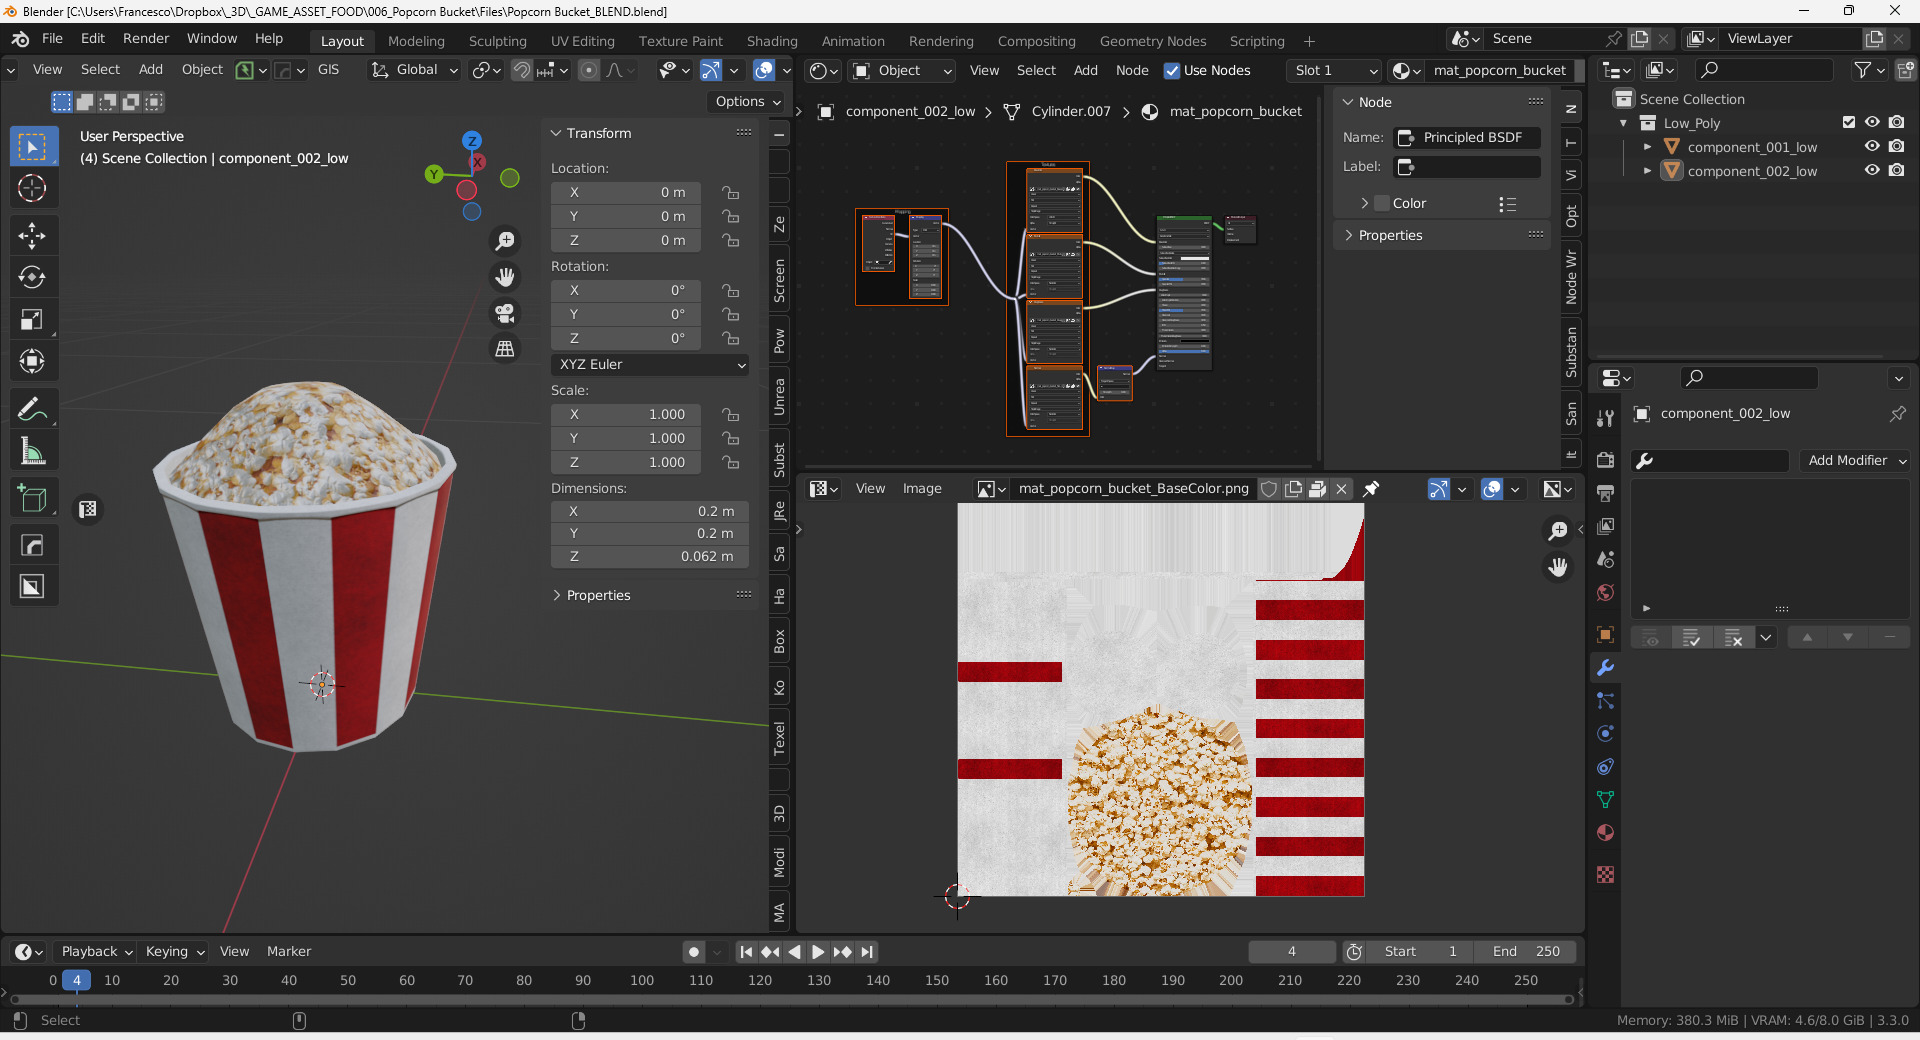
Task: Expand the Color section in the Node panel
Action: pyautogui.click(x=1364, y=204)
